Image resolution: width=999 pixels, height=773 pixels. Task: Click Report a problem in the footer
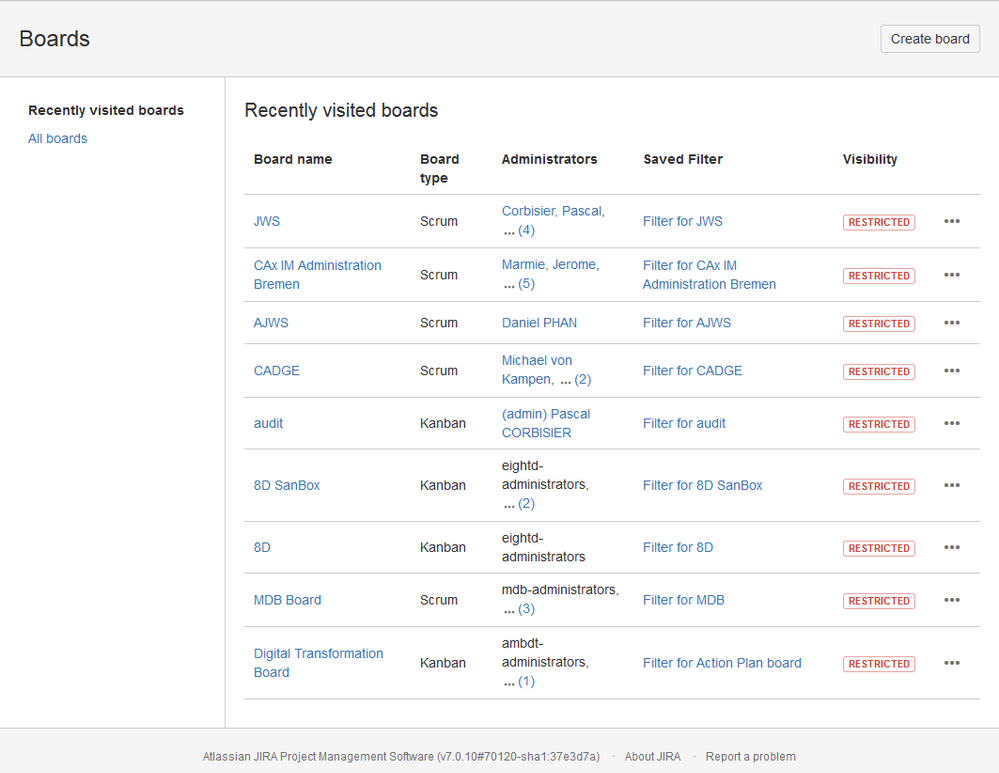750,757
